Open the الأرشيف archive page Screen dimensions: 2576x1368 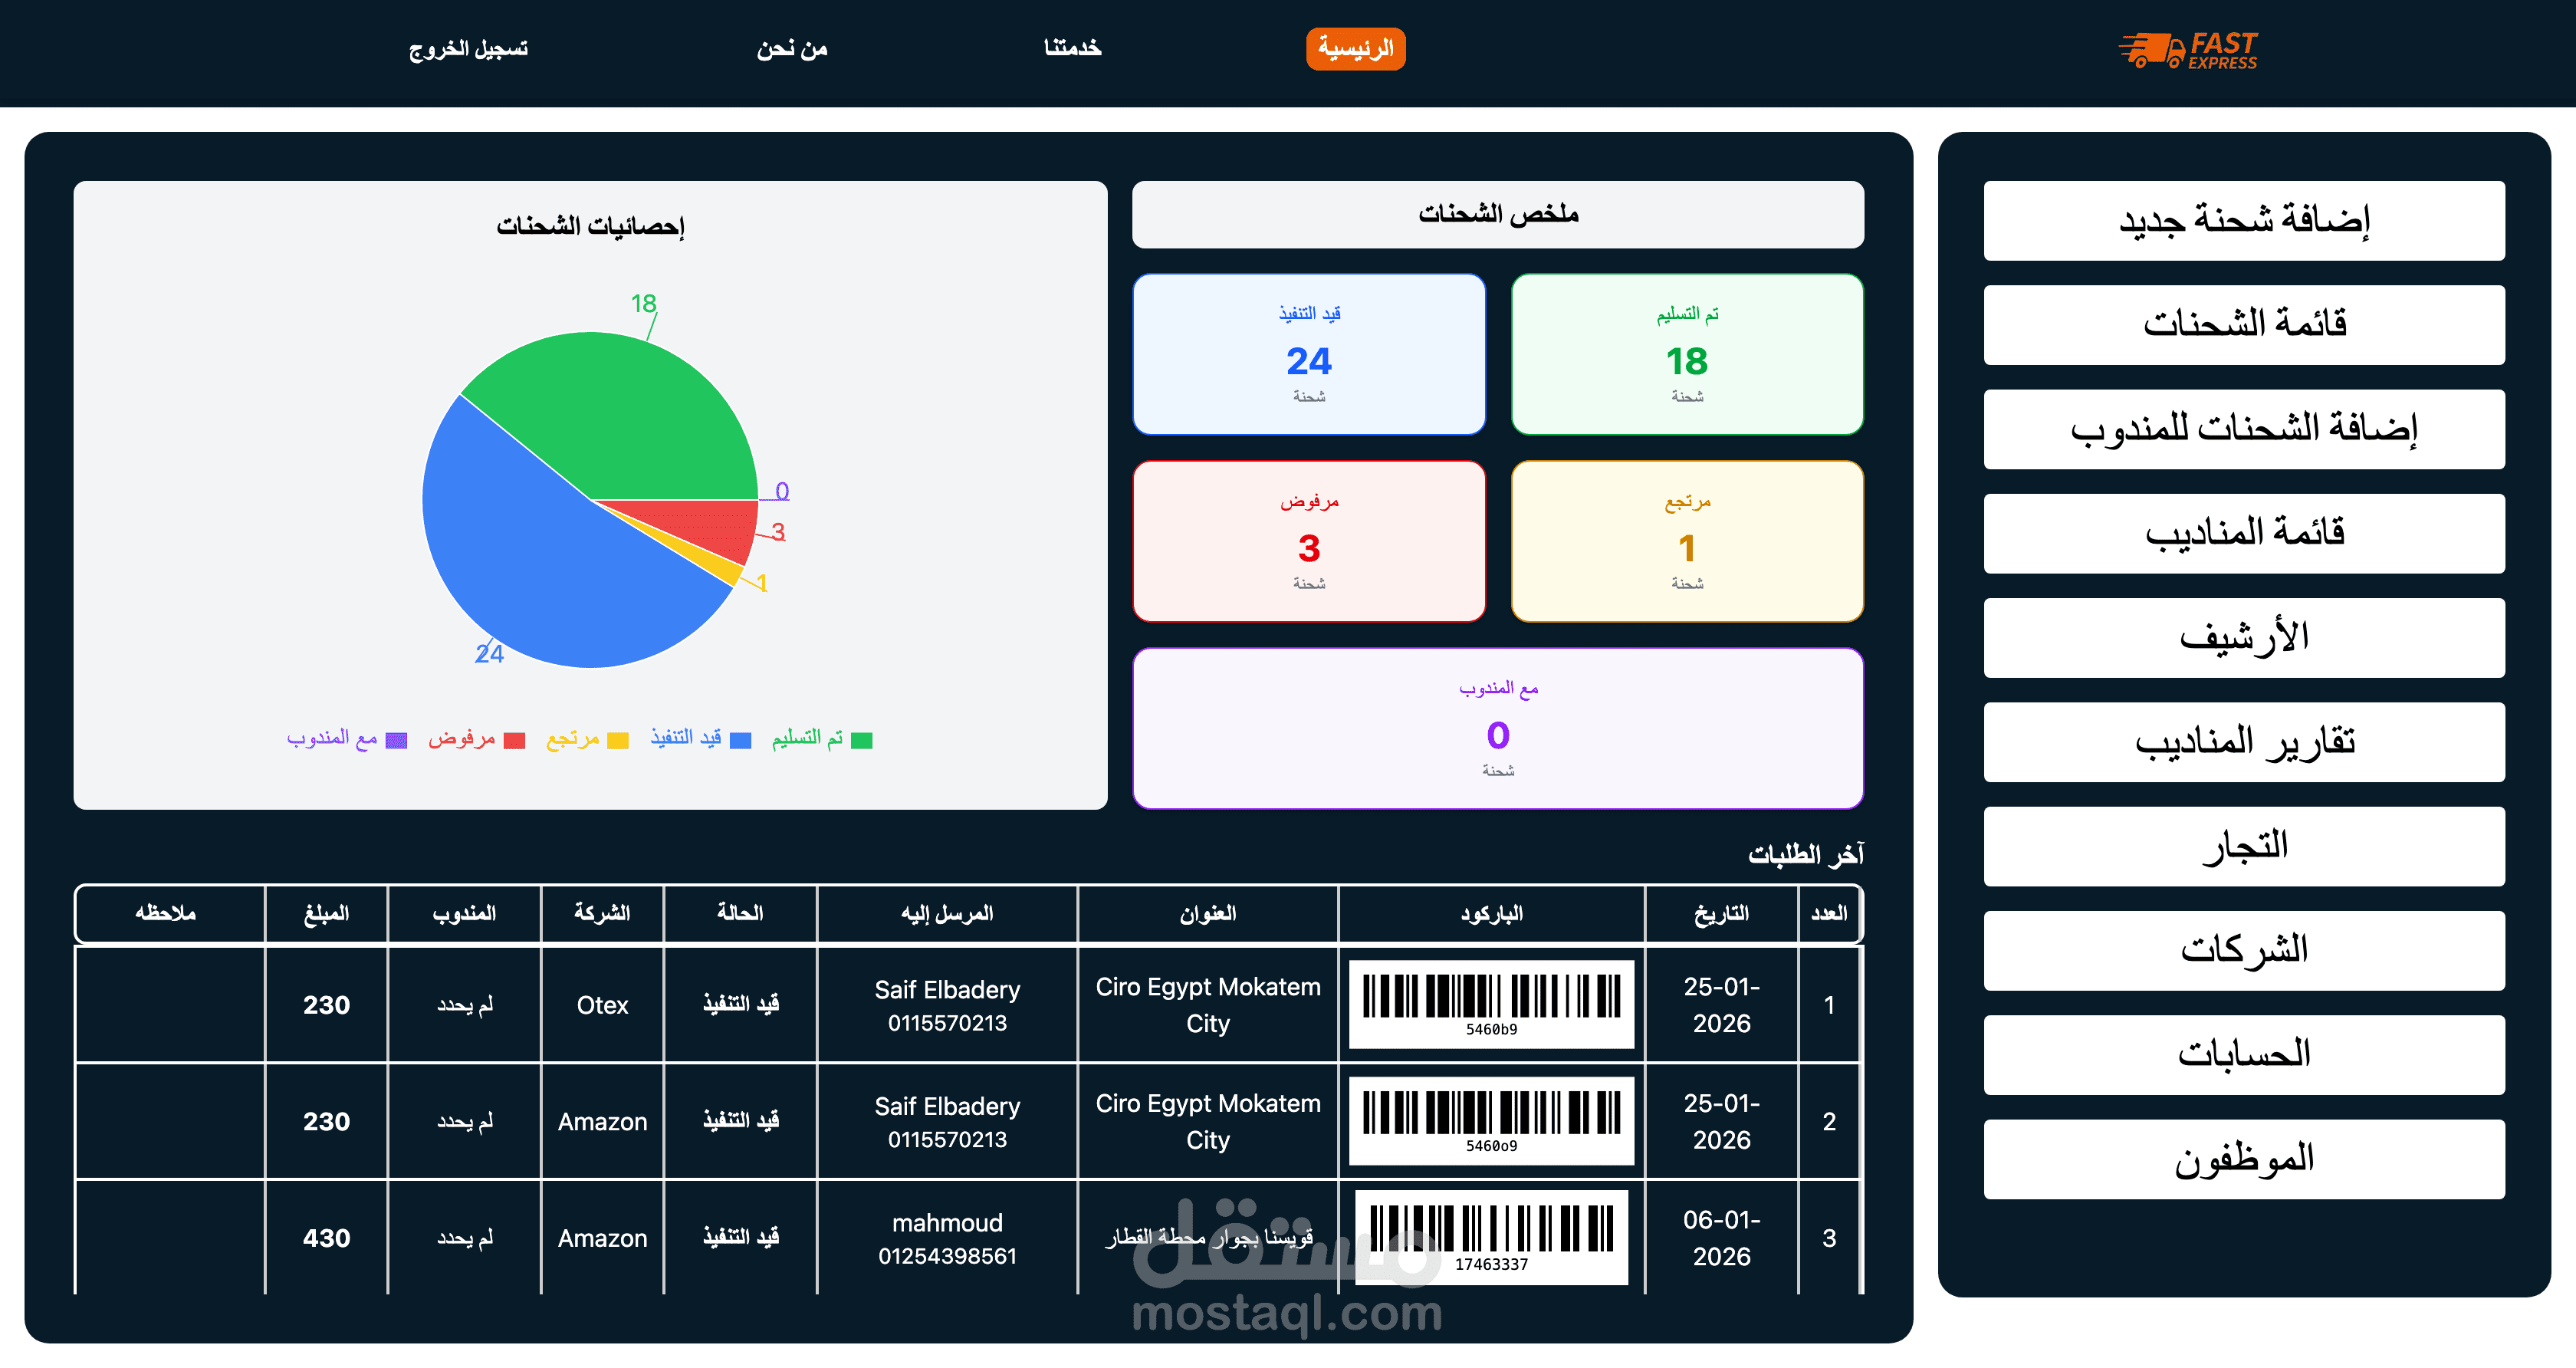[2244, 638]
